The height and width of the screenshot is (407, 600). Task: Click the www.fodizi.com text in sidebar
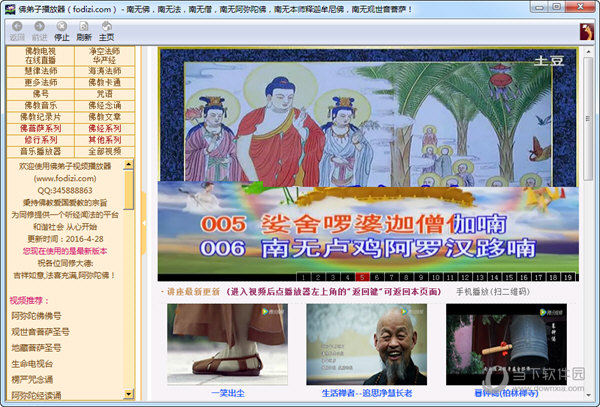[65, 178]
